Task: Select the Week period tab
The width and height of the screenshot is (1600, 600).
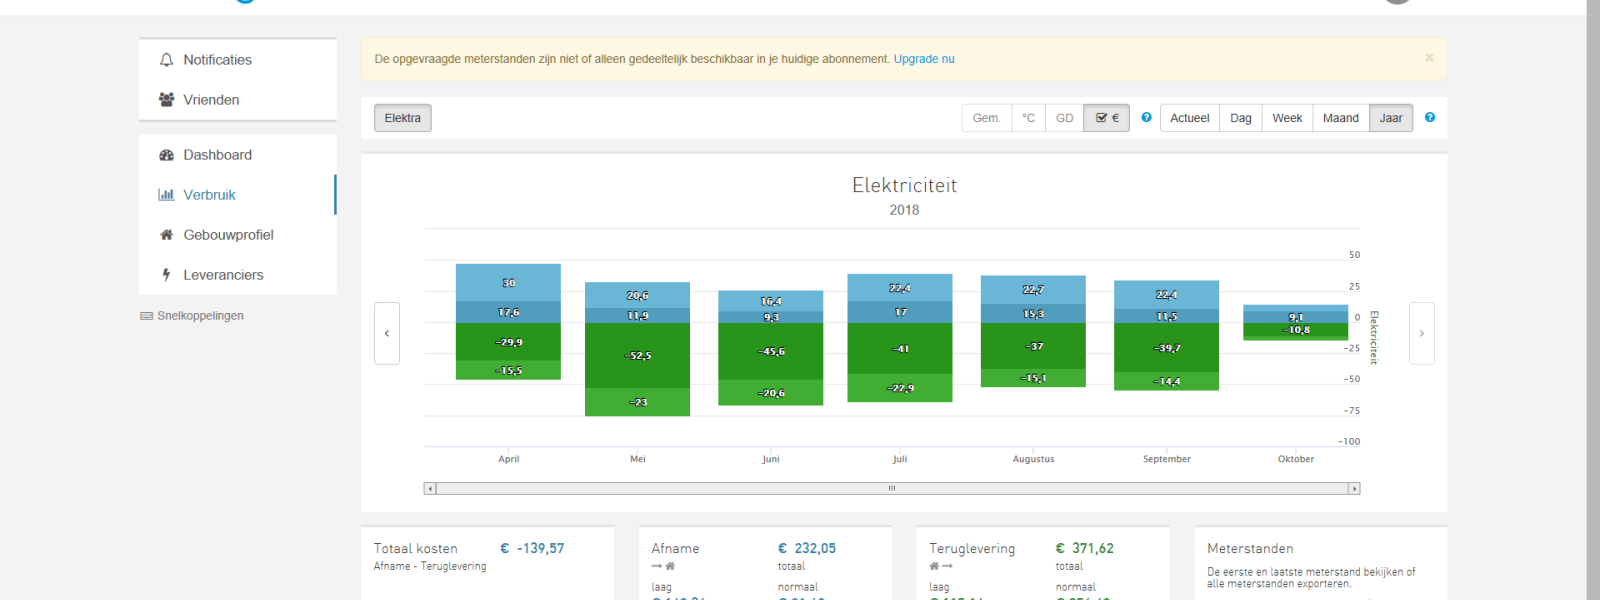Action: (x=1287, y=118)
